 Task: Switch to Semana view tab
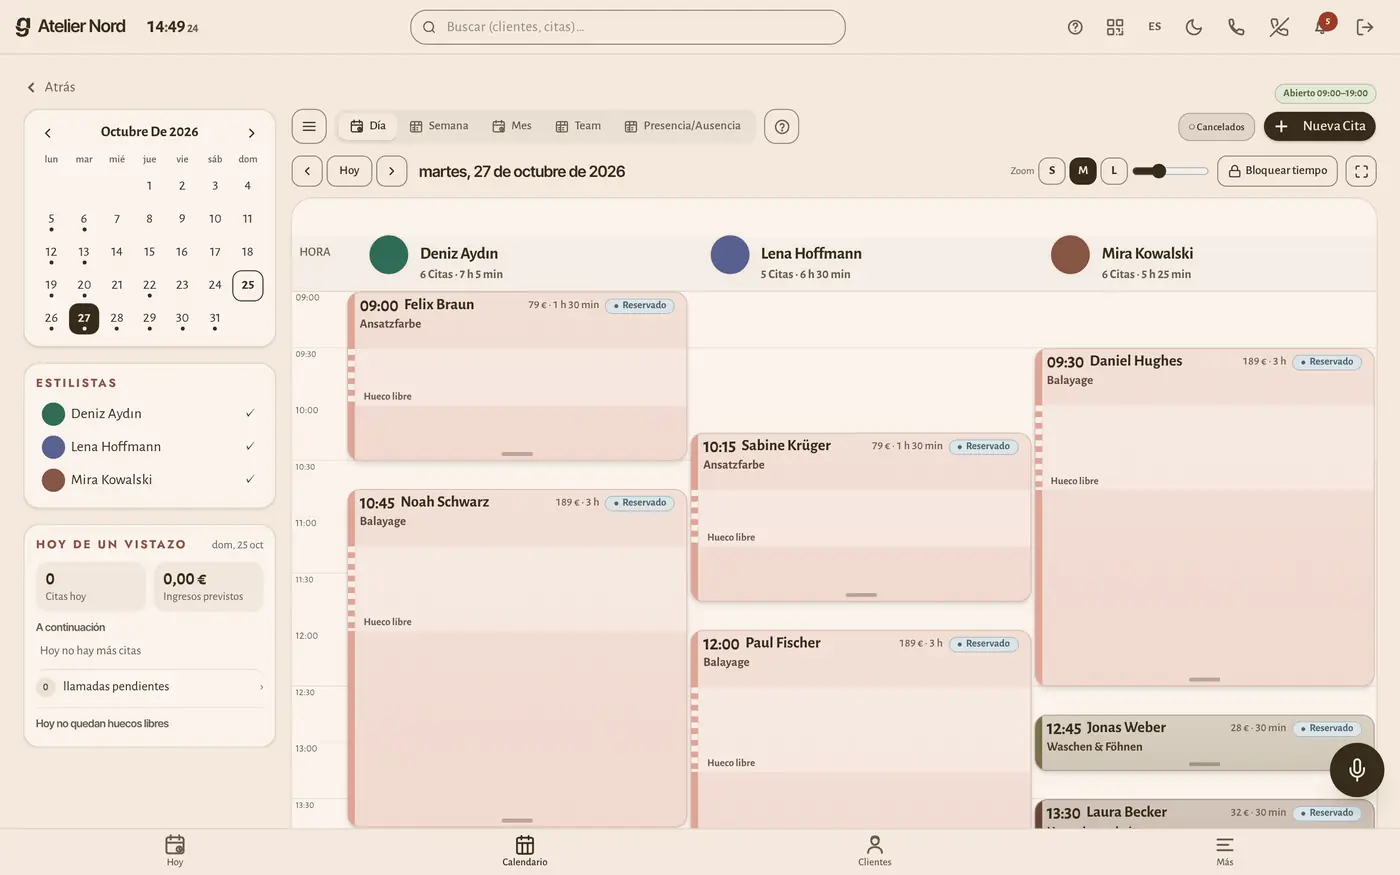point(439,126)
